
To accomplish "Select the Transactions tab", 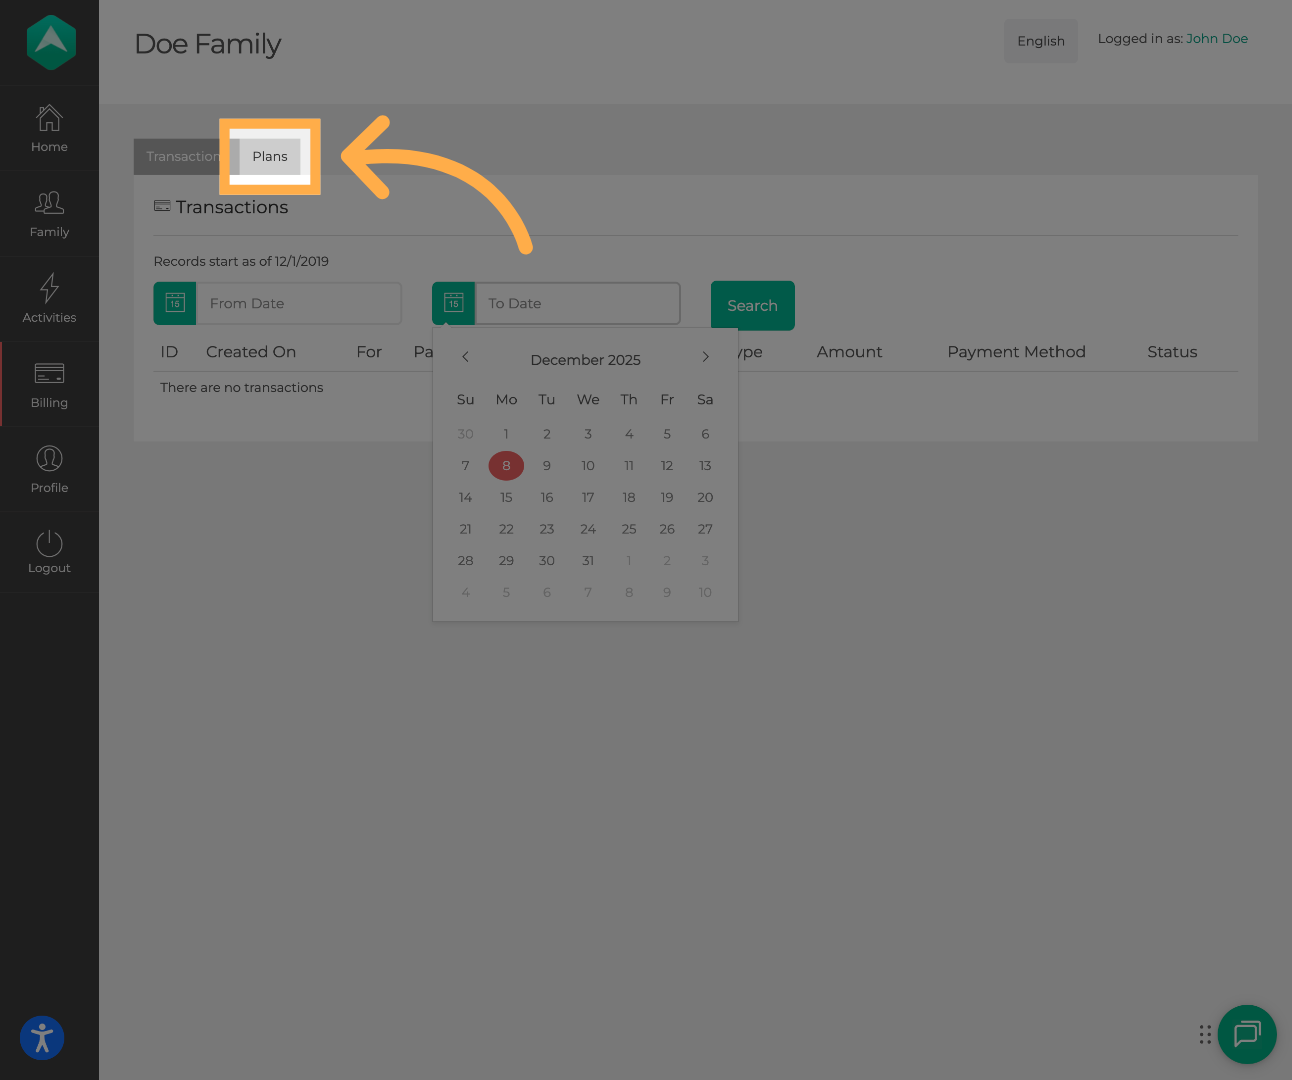I will 181,157.
